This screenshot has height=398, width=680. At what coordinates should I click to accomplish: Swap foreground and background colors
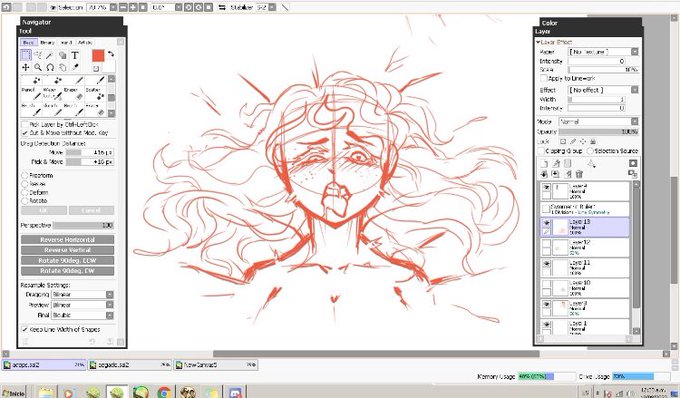click(x=111, y=54)
